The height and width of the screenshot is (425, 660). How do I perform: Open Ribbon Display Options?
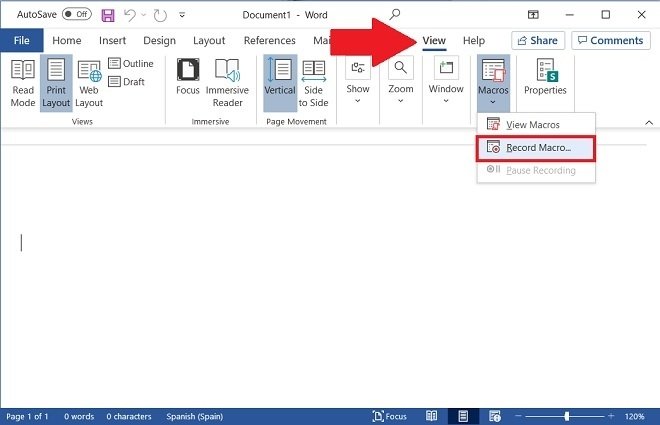point(533,15)
